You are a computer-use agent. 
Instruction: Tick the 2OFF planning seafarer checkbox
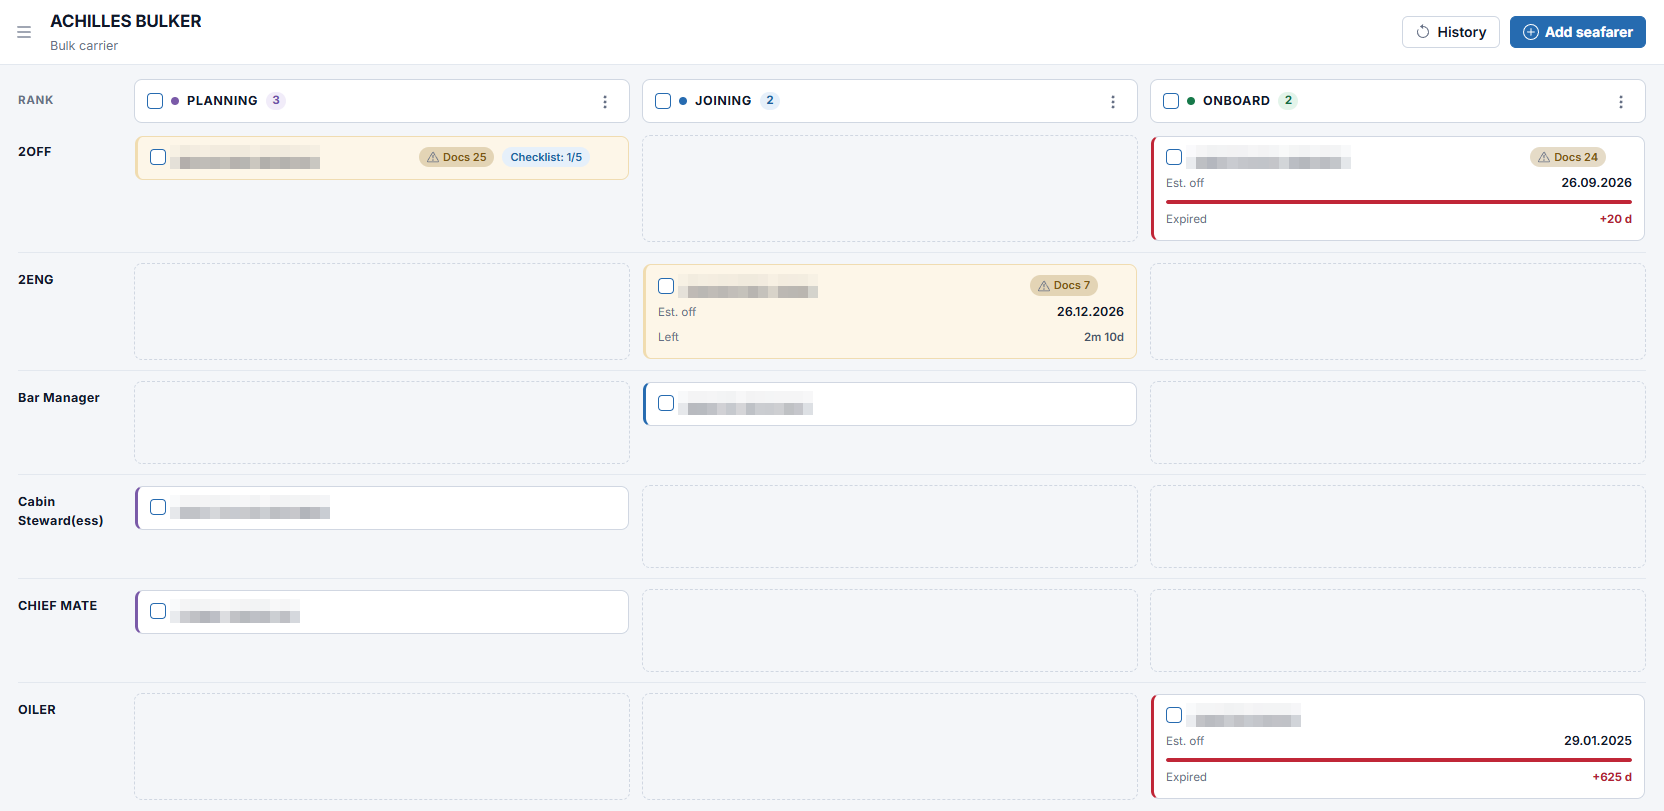tap(158, 157)
